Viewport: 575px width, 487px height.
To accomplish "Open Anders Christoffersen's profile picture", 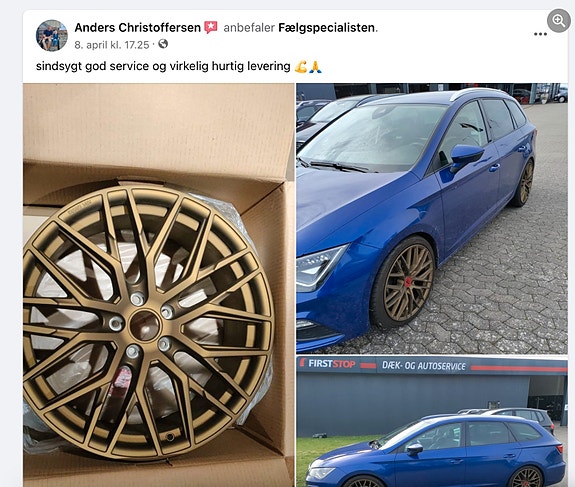I will coord(52,35).
